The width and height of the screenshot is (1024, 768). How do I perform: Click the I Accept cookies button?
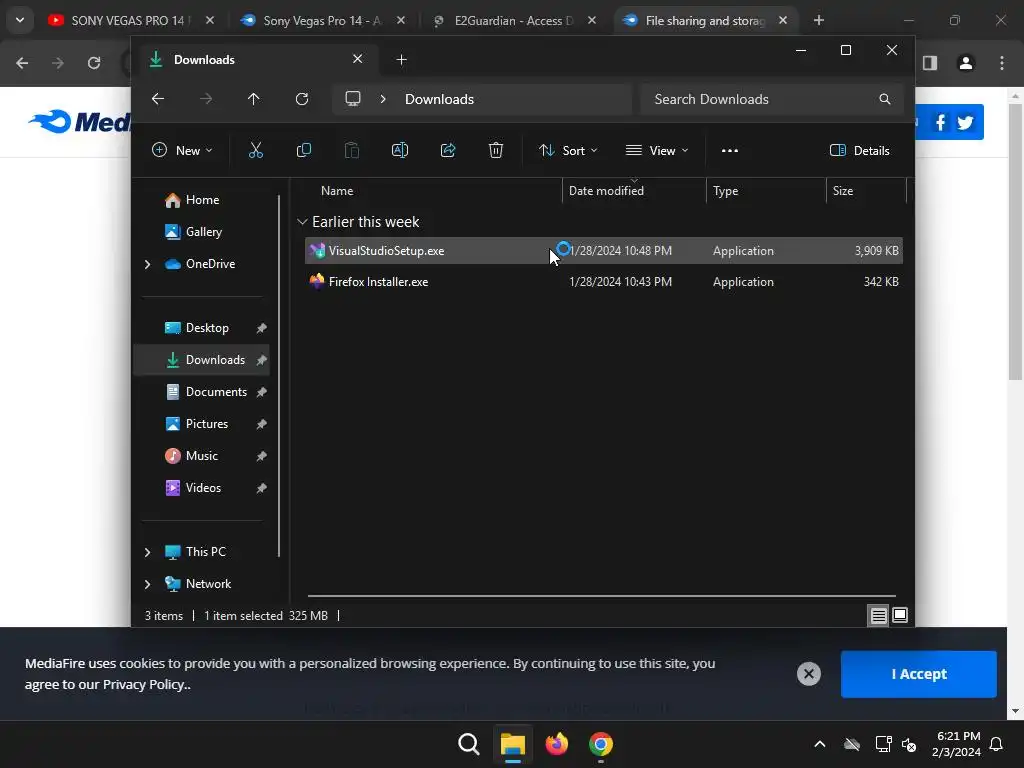pyautogui.click(x=918, y=674)
